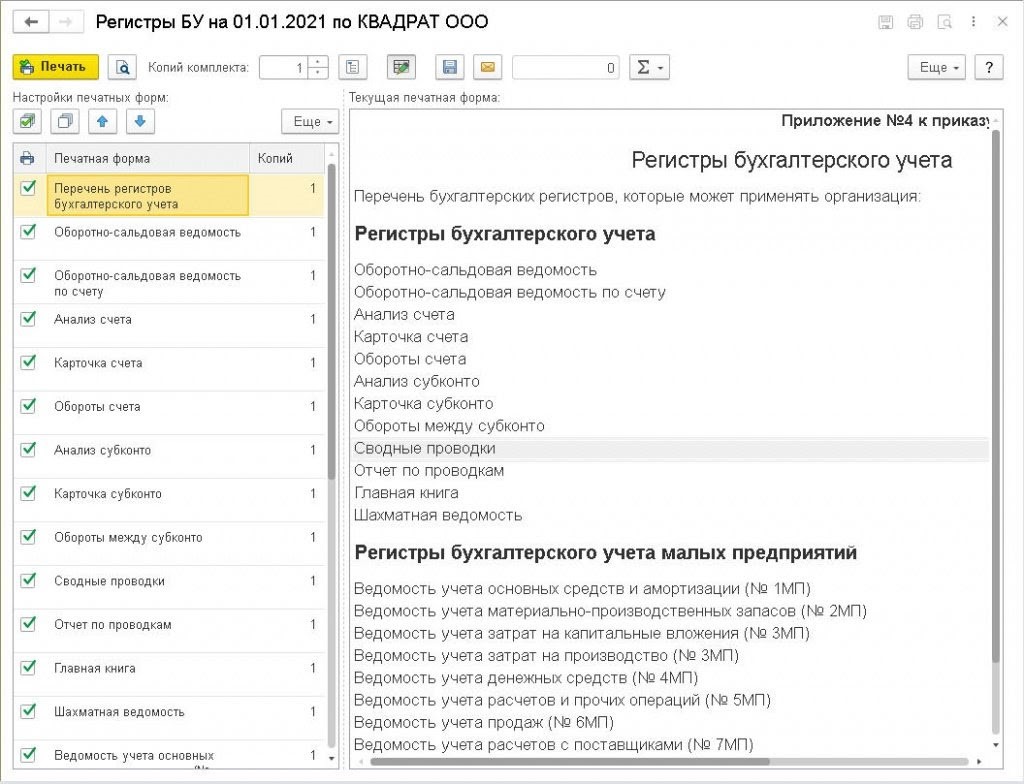Click the save to file diskette icon

pos(450,67)
